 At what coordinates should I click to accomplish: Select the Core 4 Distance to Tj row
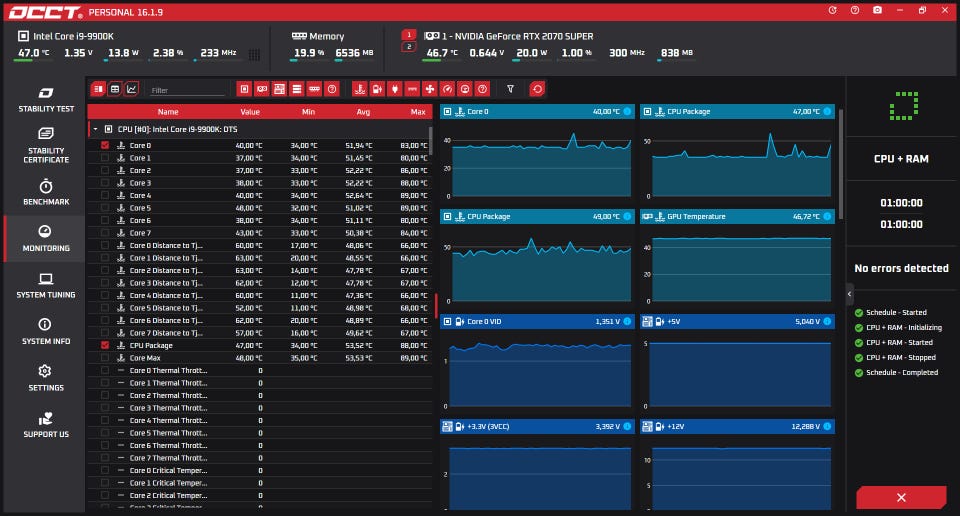260,295
